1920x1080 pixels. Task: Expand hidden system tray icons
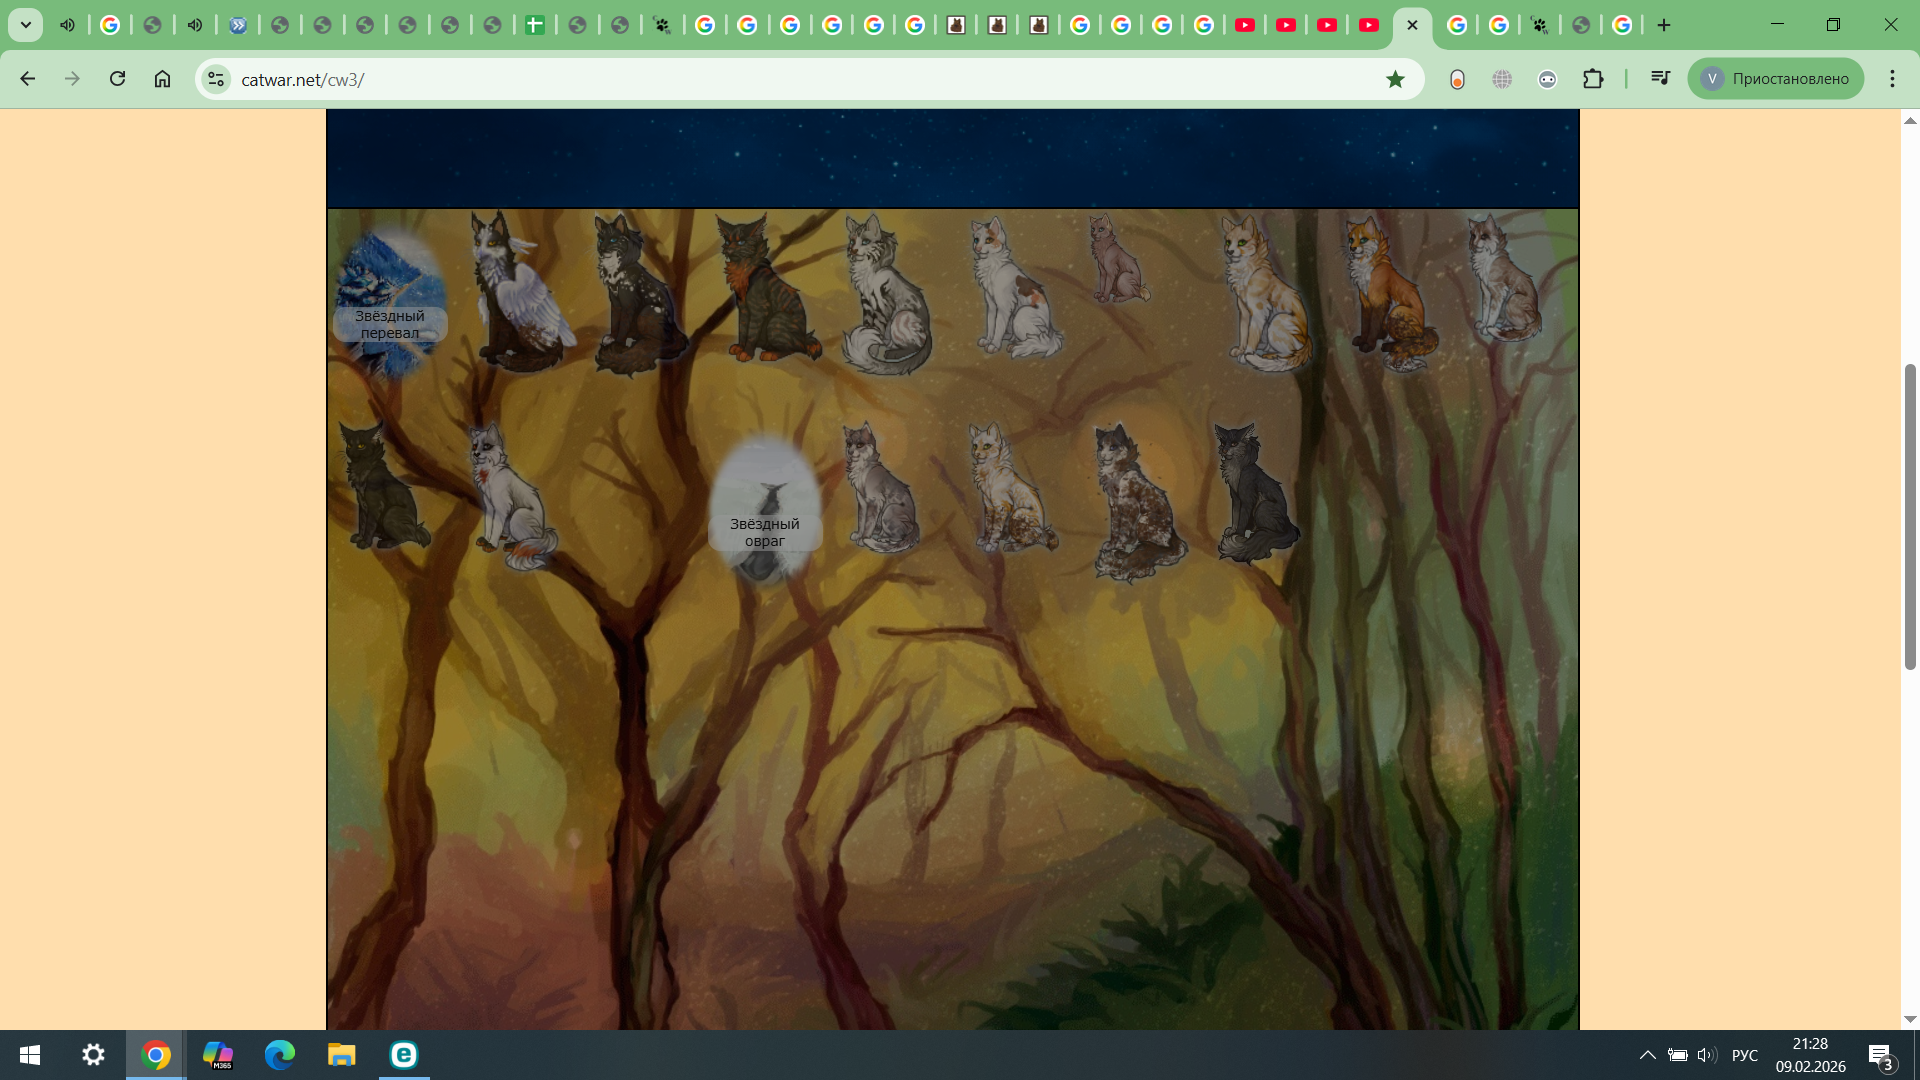pyautogui.click(x=1647, y=1055)
